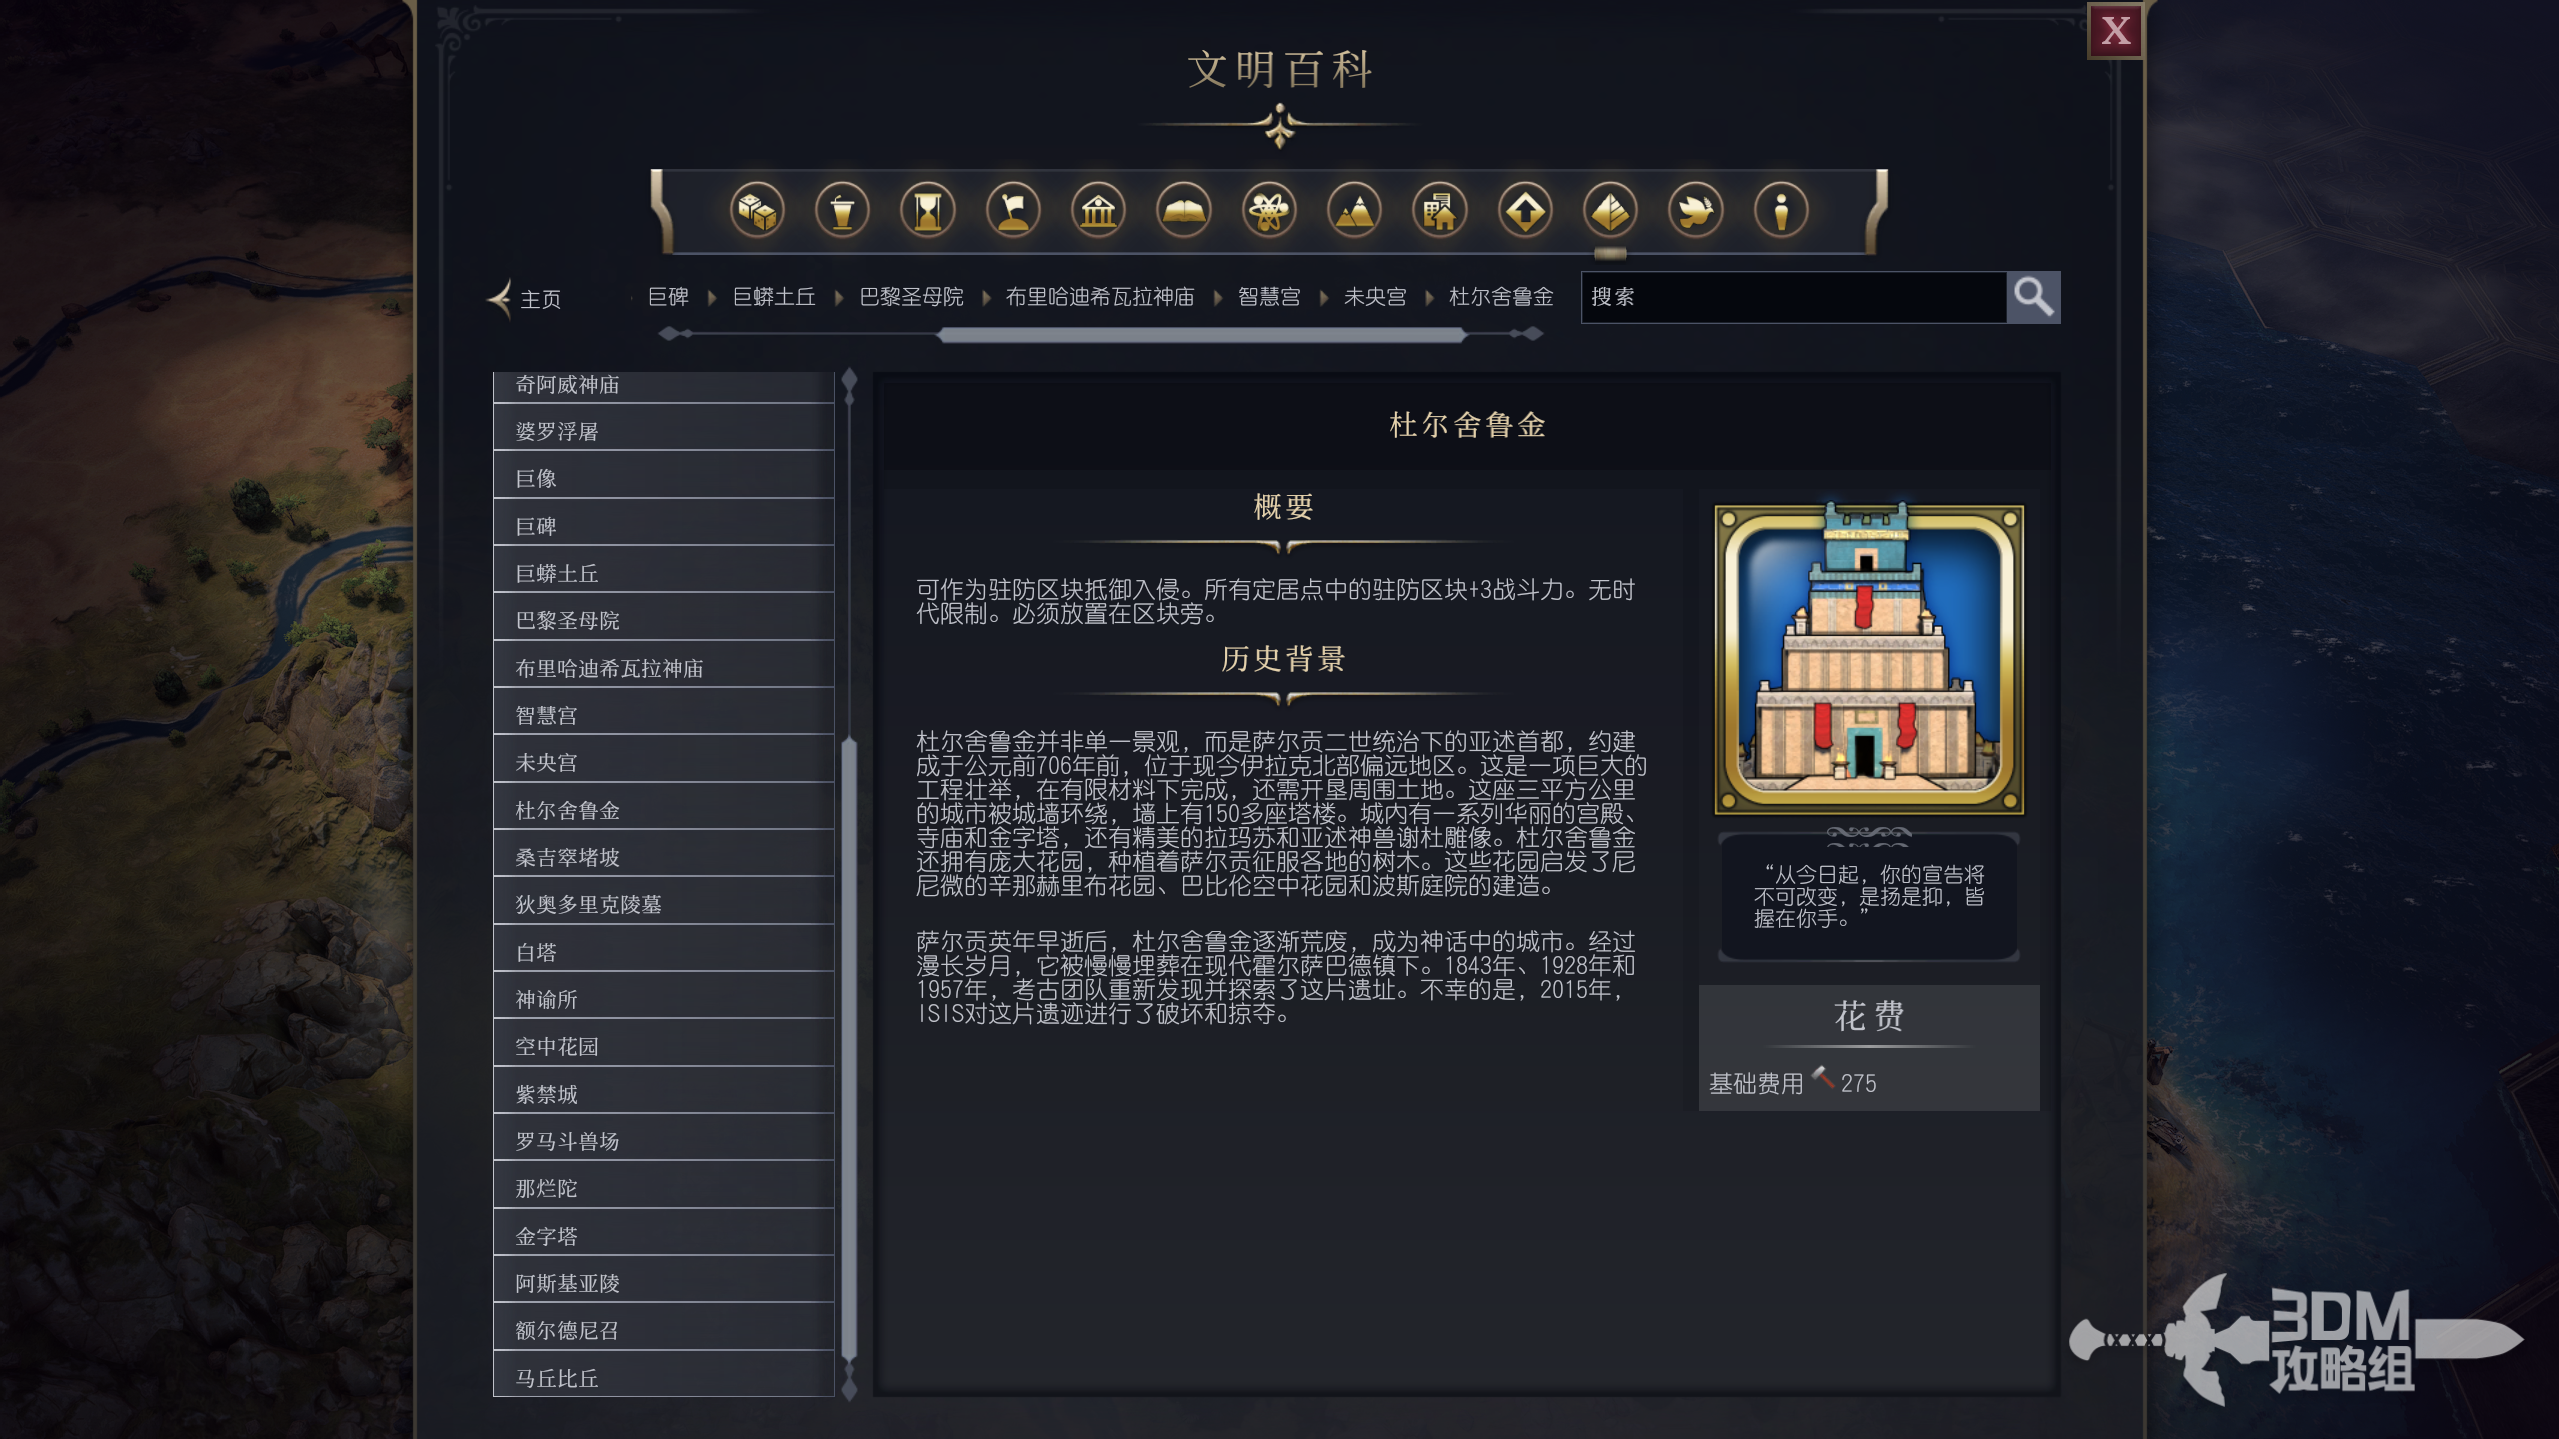Open the pyramid wonders category icon
Viewport: 2559px width, 1439px height.
[x=1610, y=211]
